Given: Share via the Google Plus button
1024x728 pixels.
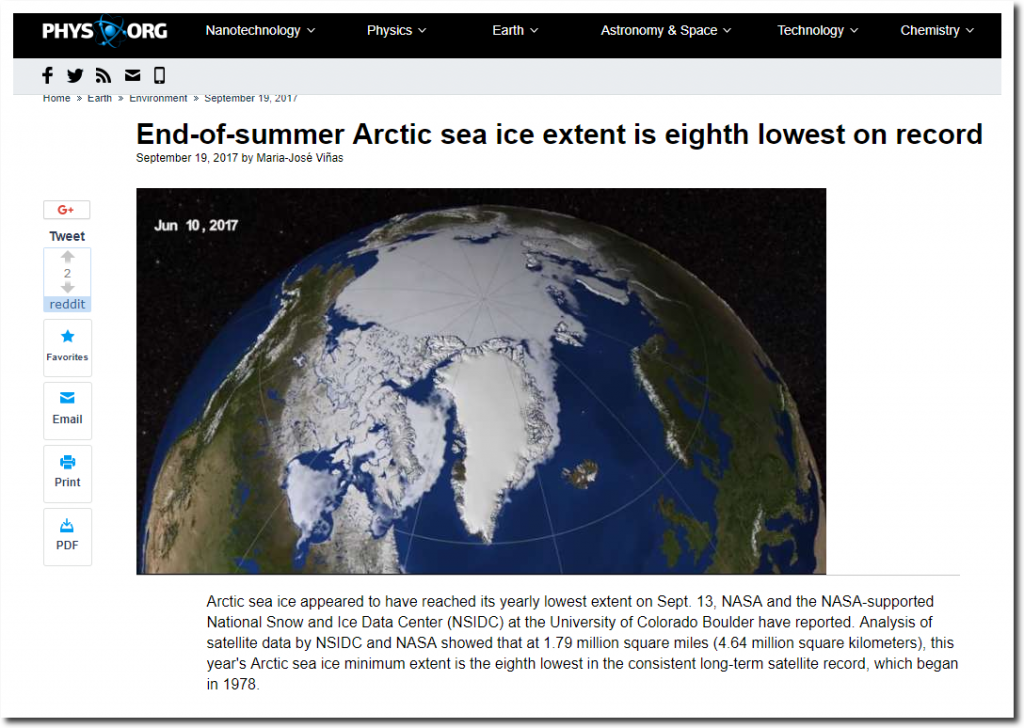Looking at the screenshot, I should (67, 210).
